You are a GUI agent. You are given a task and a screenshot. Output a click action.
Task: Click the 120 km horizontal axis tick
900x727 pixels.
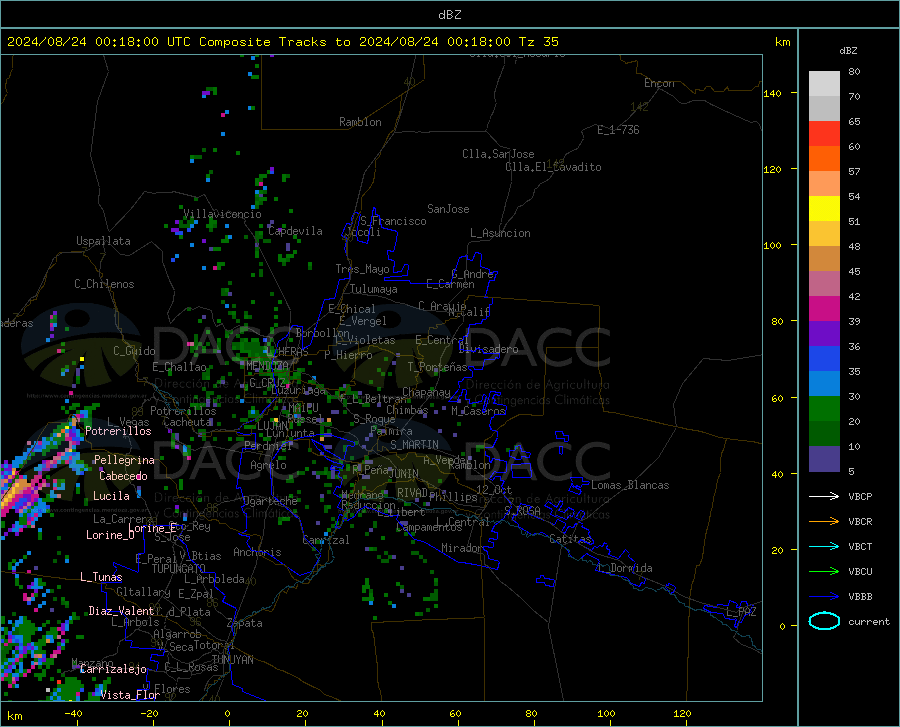[682, 714]
